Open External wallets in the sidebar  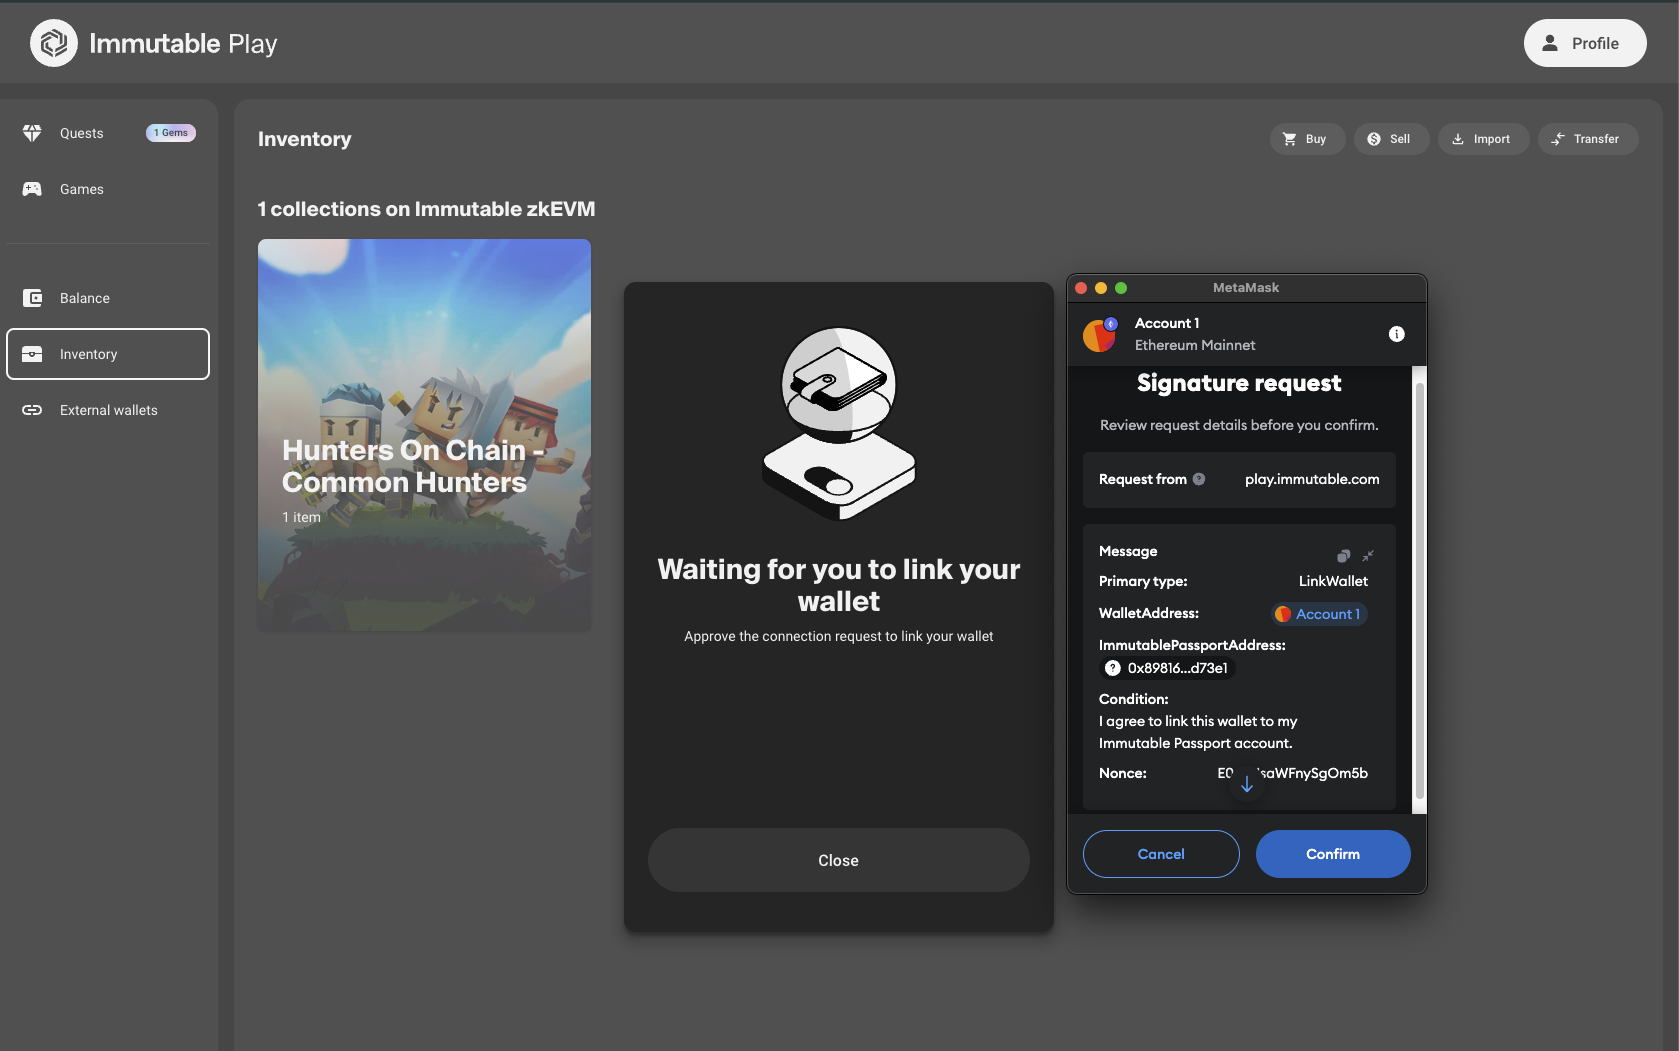108,410
